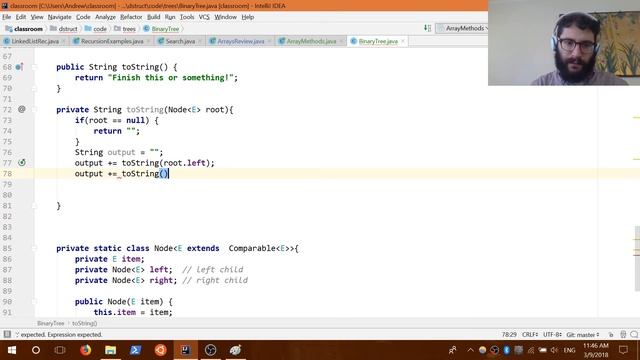This screenshot has width=640, height=360.
Task: Click the inspections profile (Hector) icon in status bar
Action: [x=623, y=334]
